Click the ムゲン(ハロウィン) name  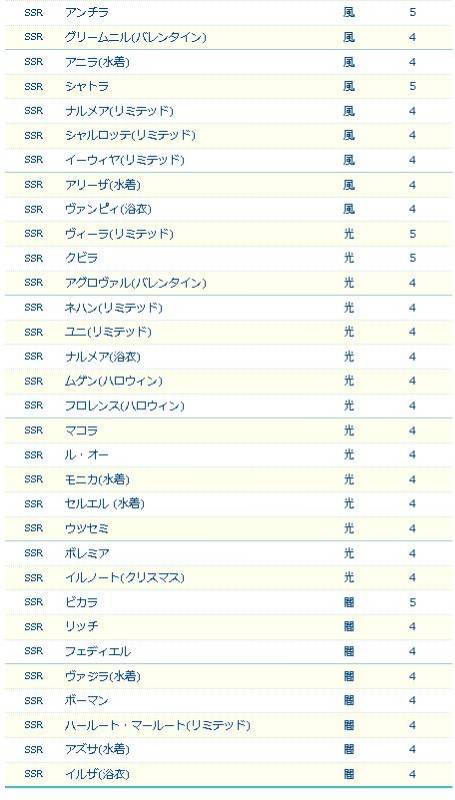tap(114, 381)
